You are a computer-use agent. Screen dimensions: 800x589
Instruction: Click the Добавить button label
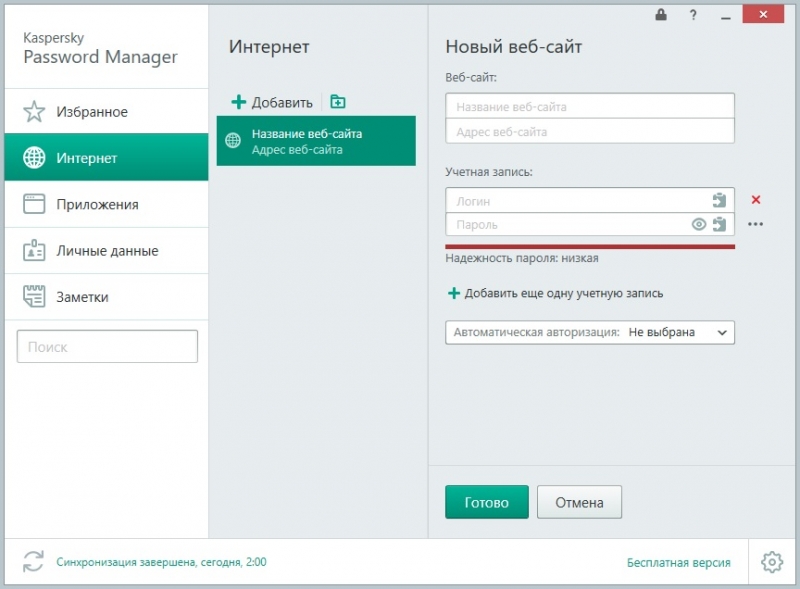tap(282, 103)
